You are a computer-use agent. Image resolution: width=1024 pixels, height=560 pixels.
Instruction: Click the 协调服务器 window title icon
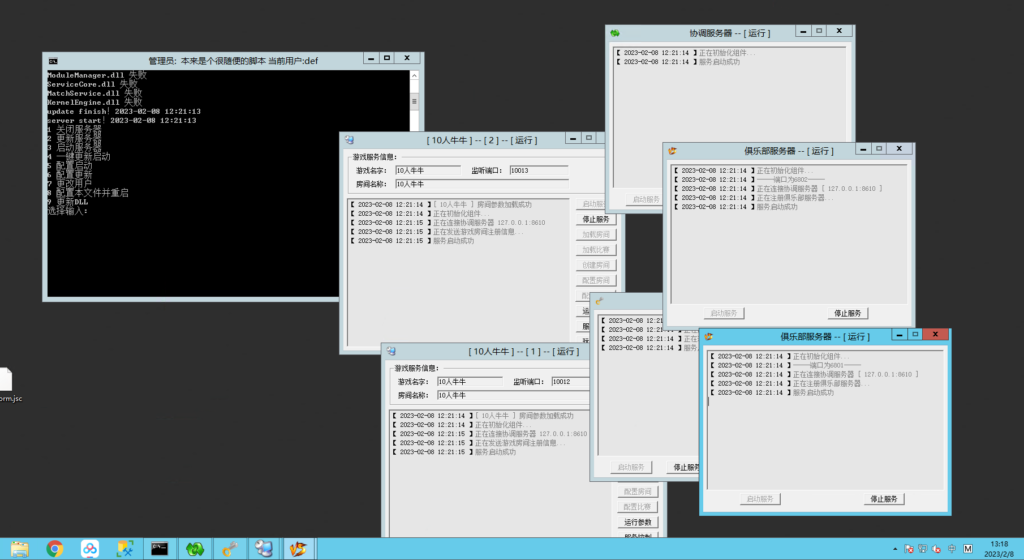point(616,32)
